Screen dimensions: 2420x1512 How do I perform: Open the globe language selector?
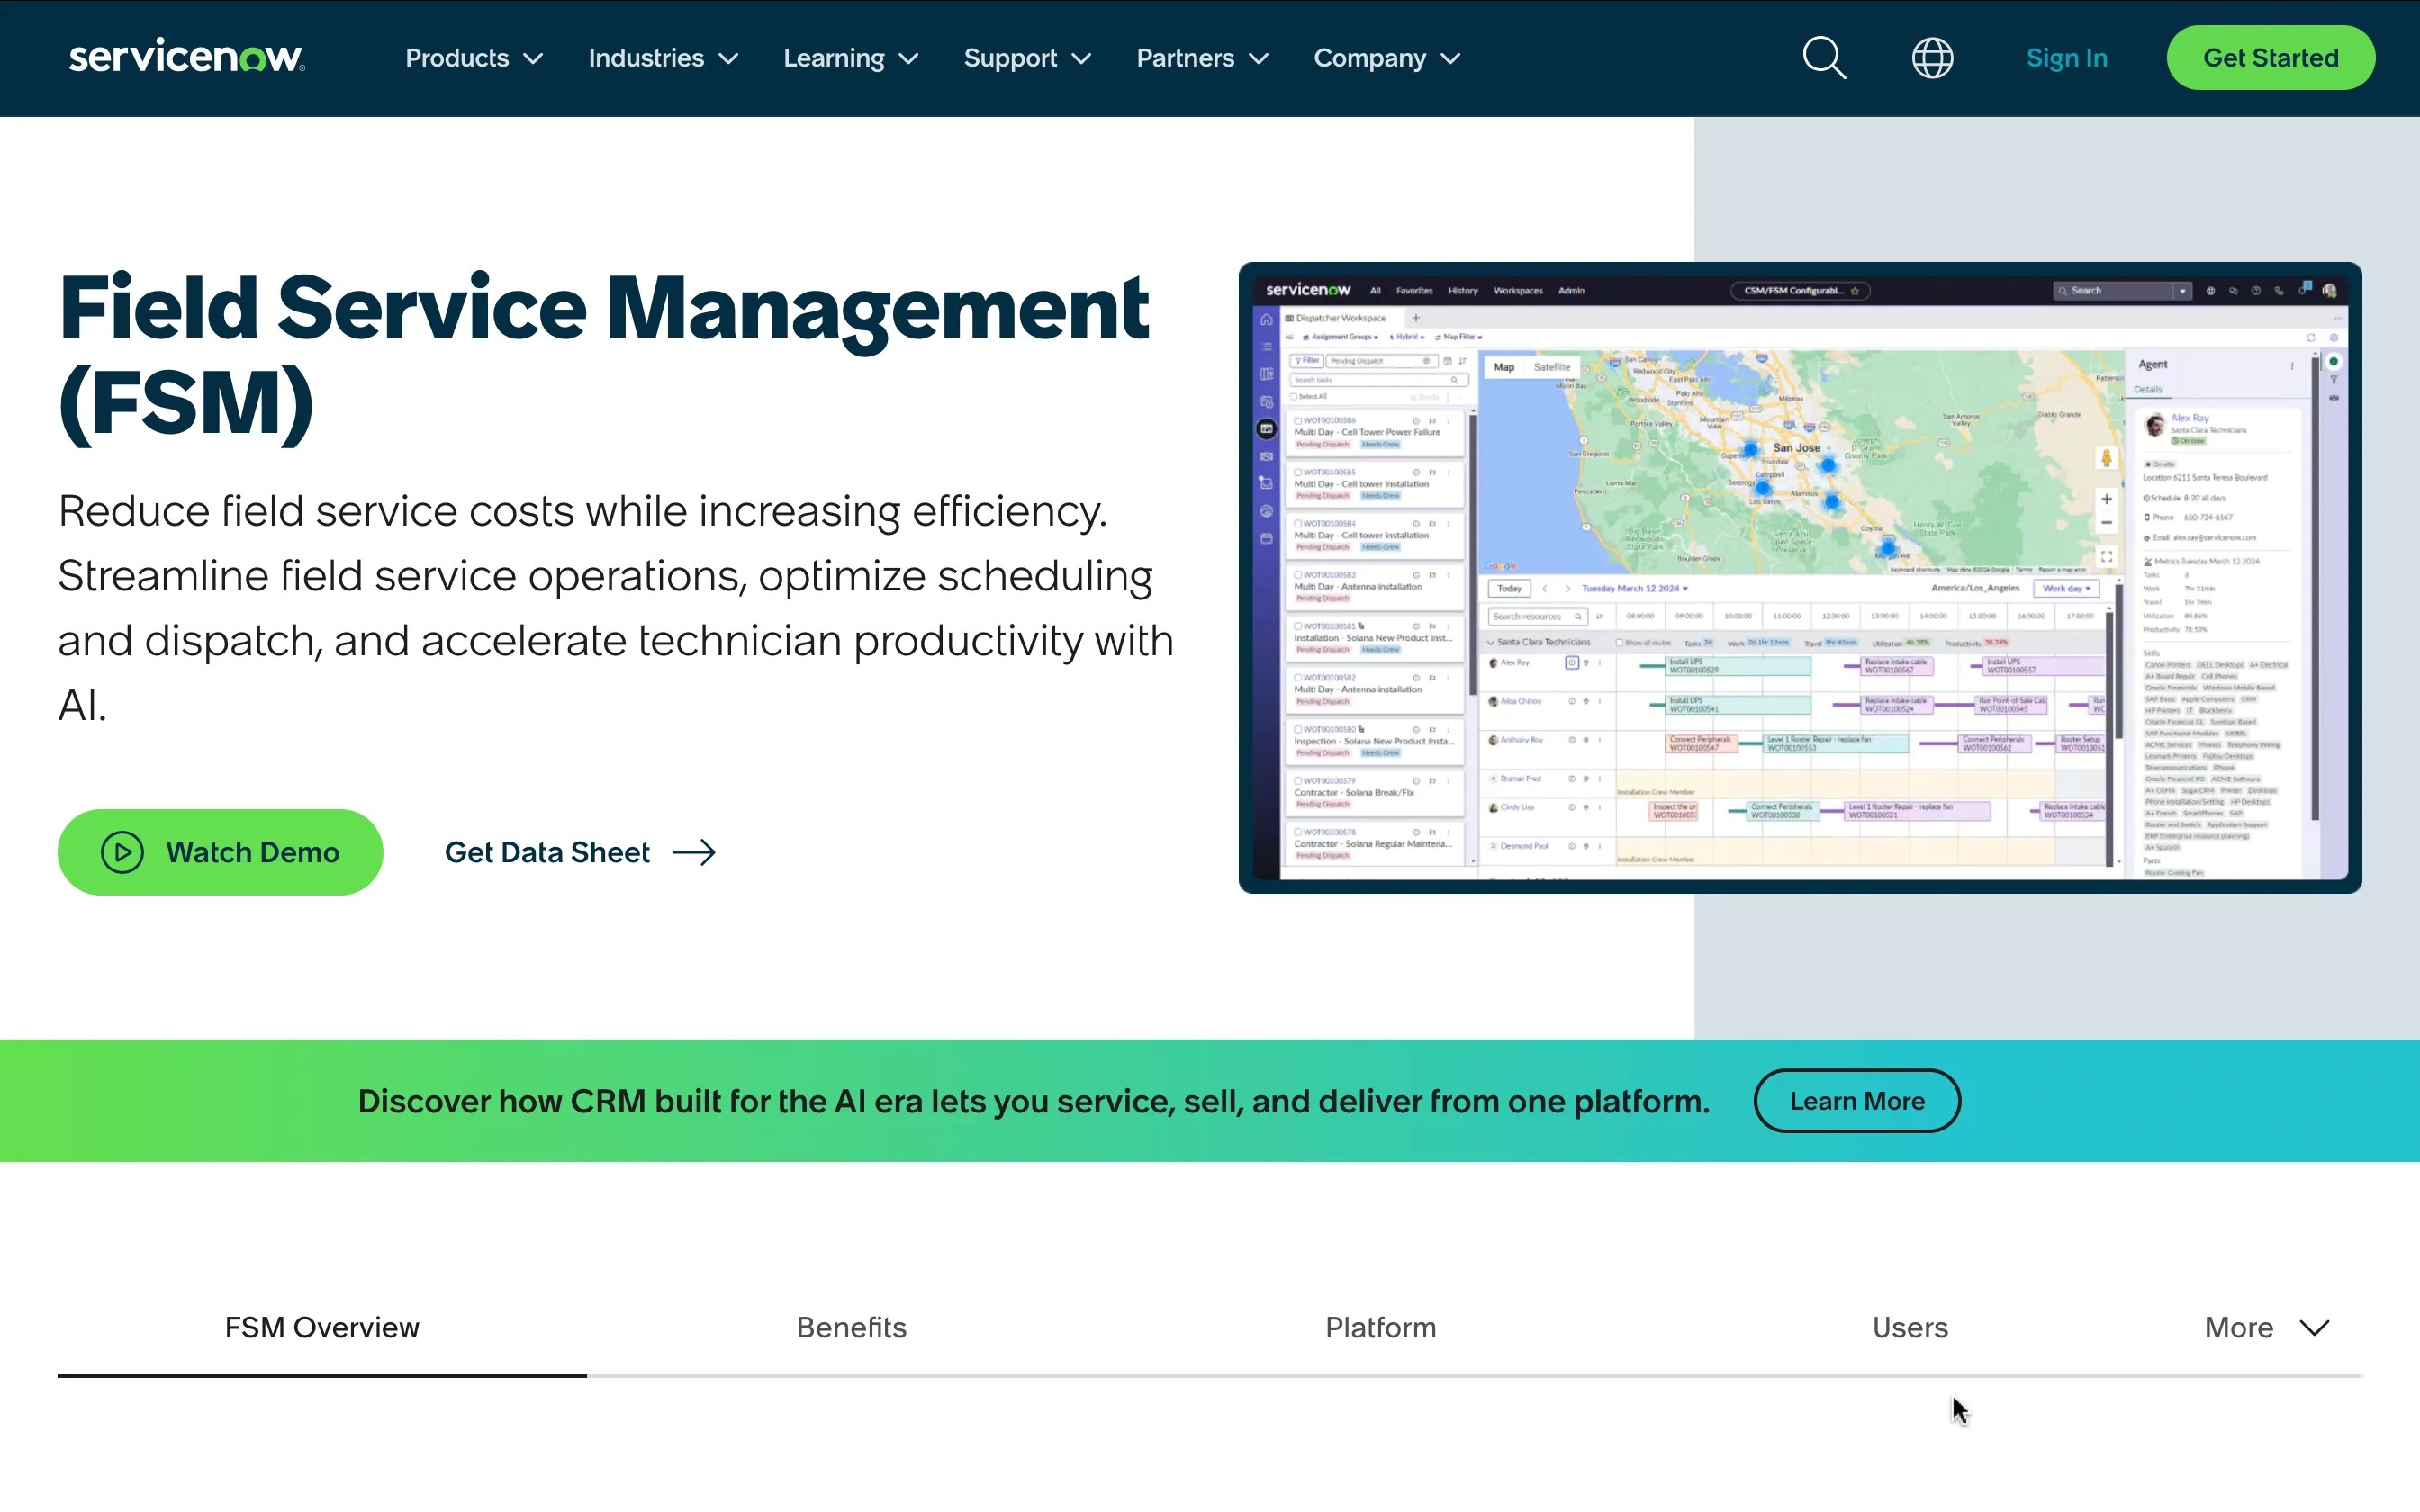(1932, 58)
